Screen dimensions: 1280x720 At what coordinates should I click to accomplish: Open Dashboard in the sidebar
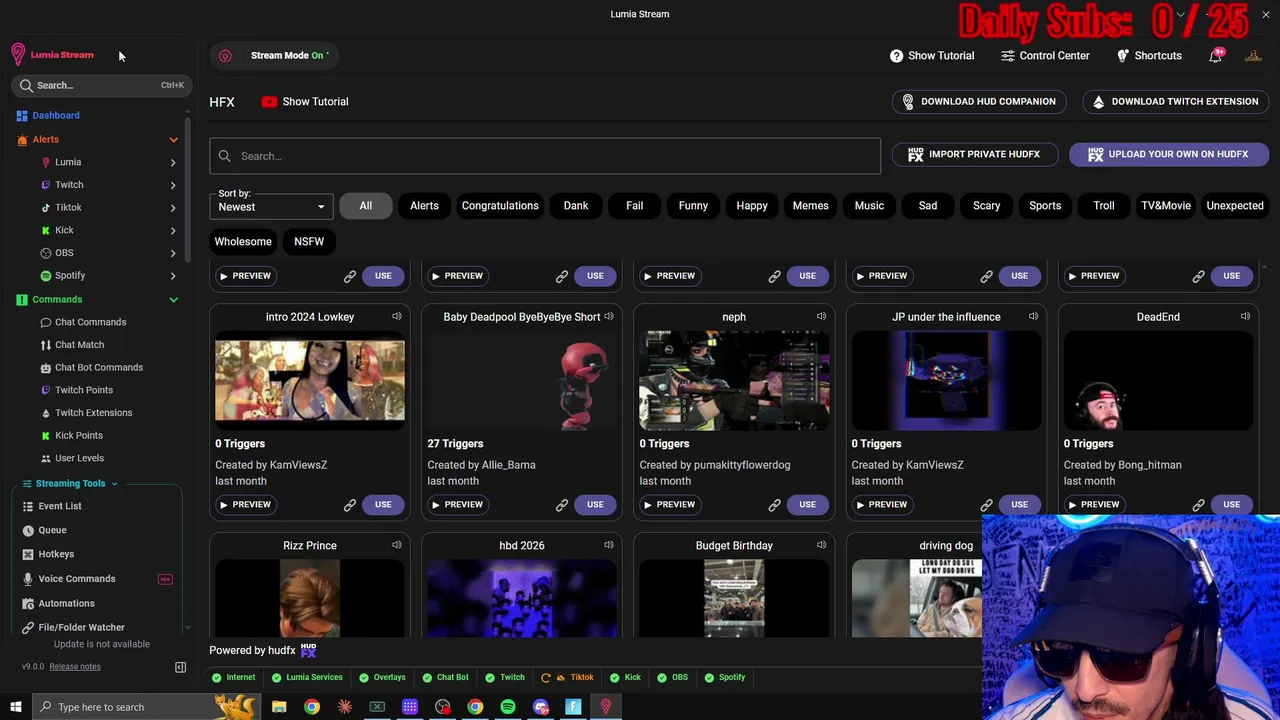pos(56,116)
